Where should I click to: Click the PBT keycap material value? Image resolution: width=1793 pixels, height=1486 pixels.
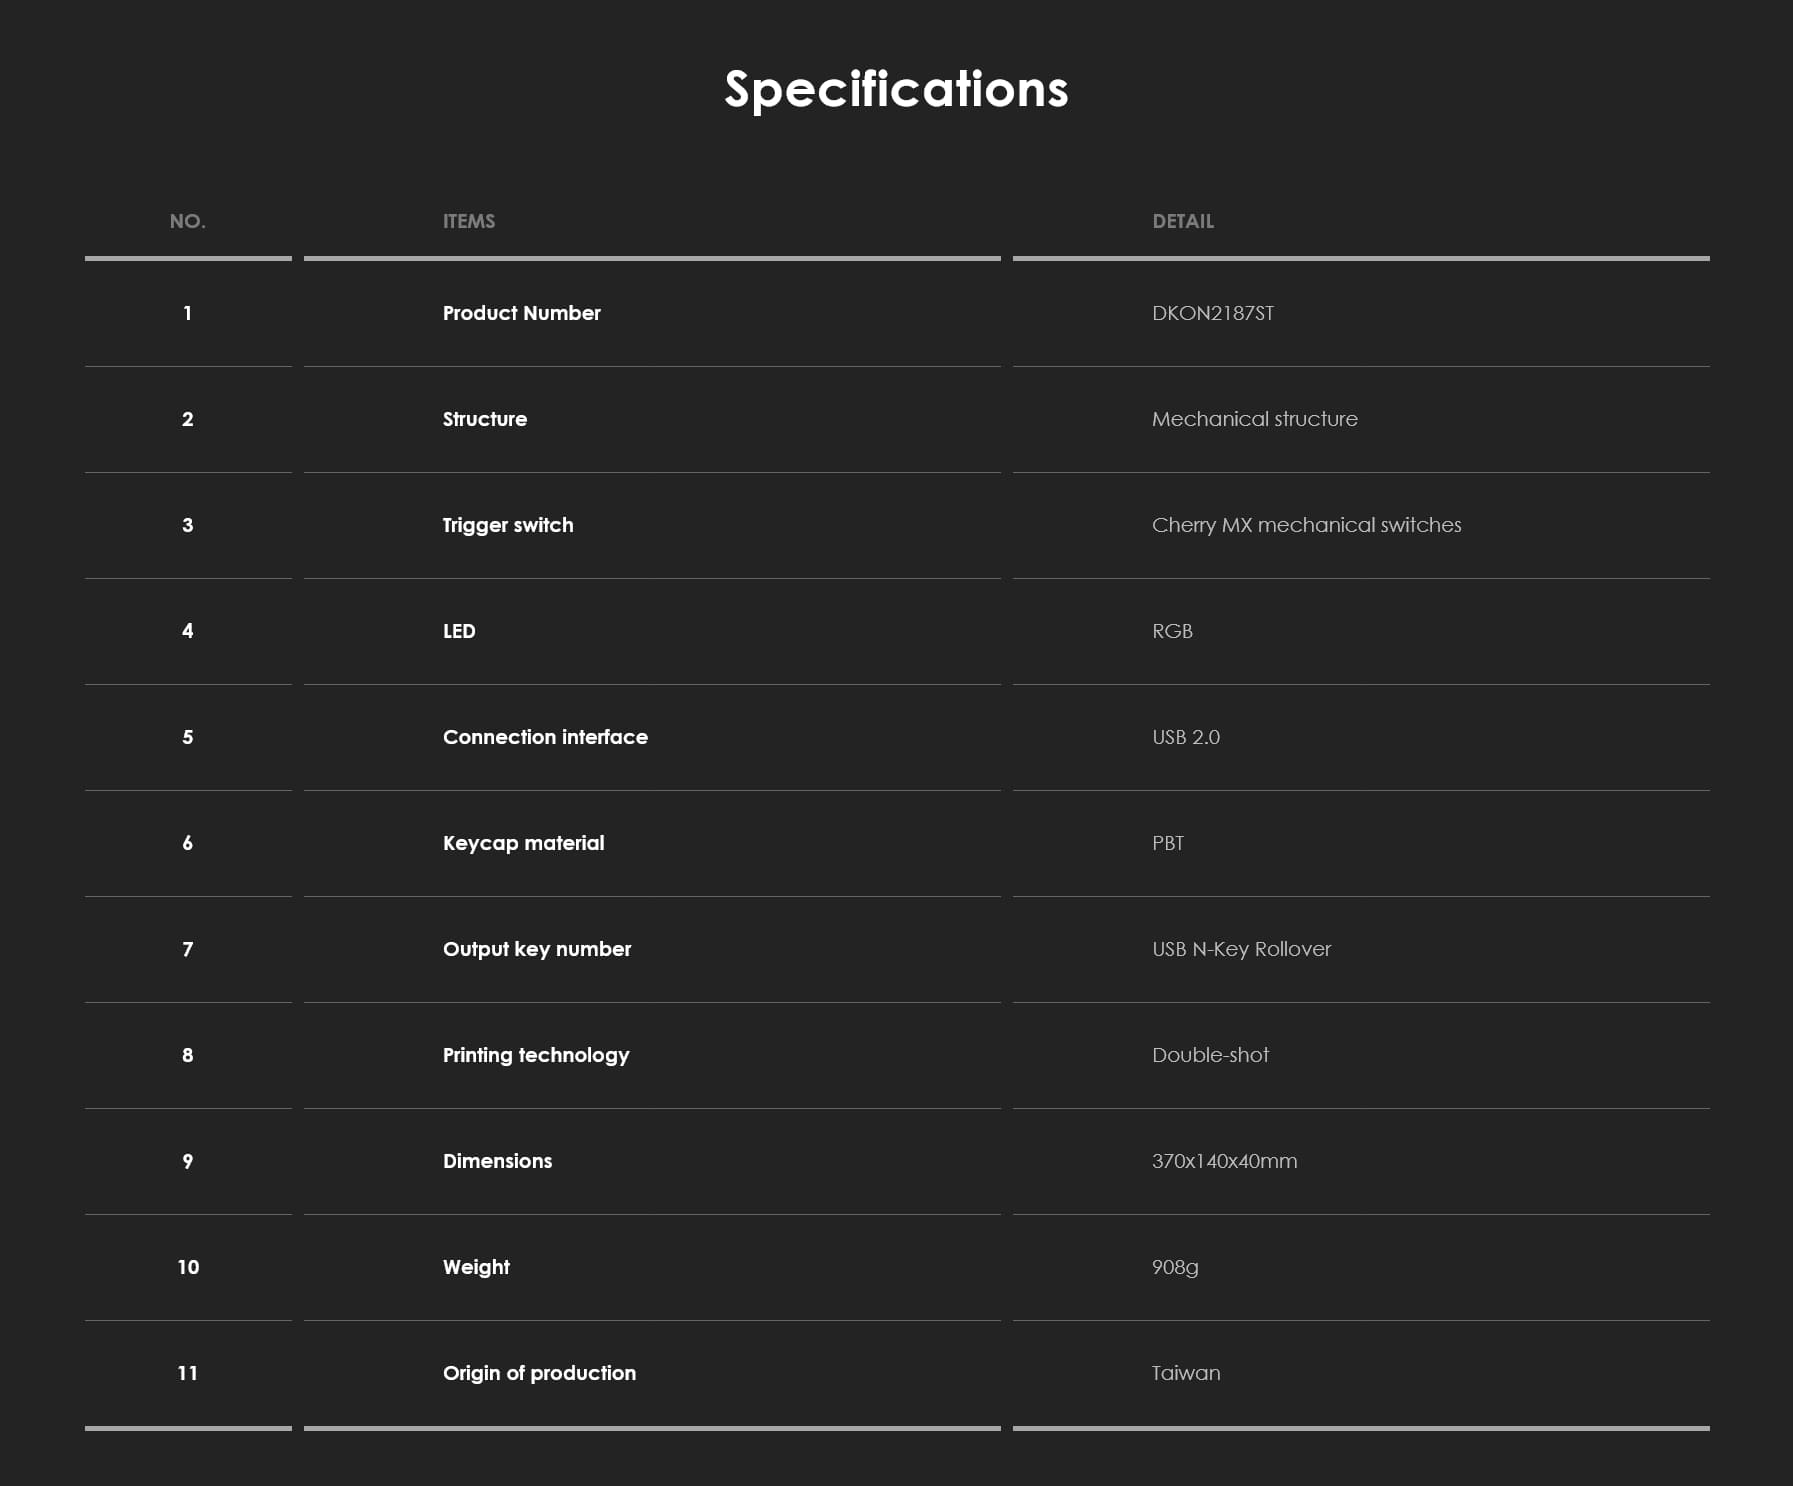click(x=1167, y=843)
